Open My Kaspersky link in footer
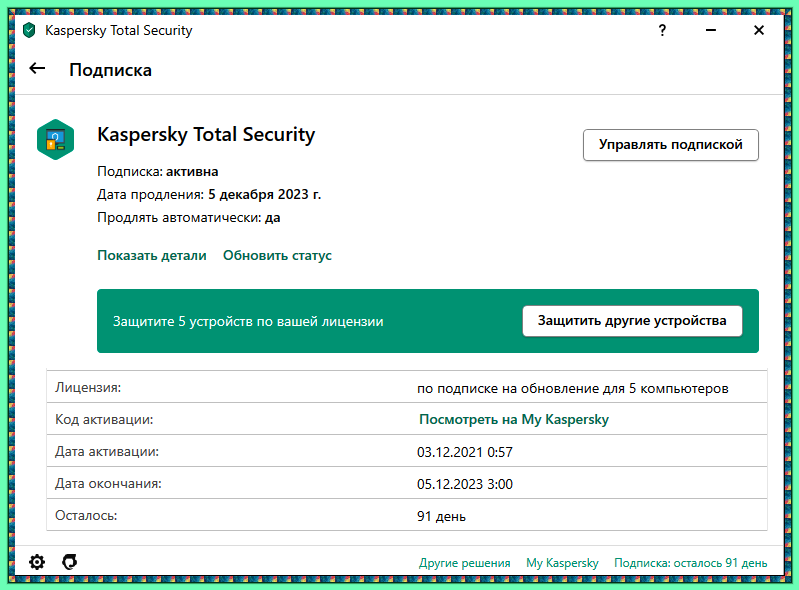Image resolution: width=799 pixels, height=590 pixels. click(562, 563)
